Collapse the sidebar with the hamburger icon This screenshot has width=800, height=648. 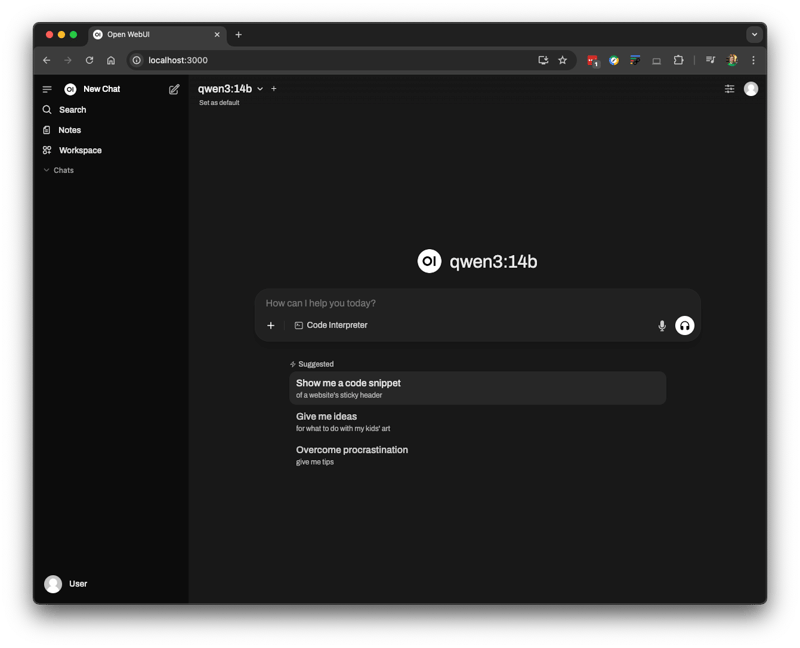pyautogui.click(x=47, y=89)
